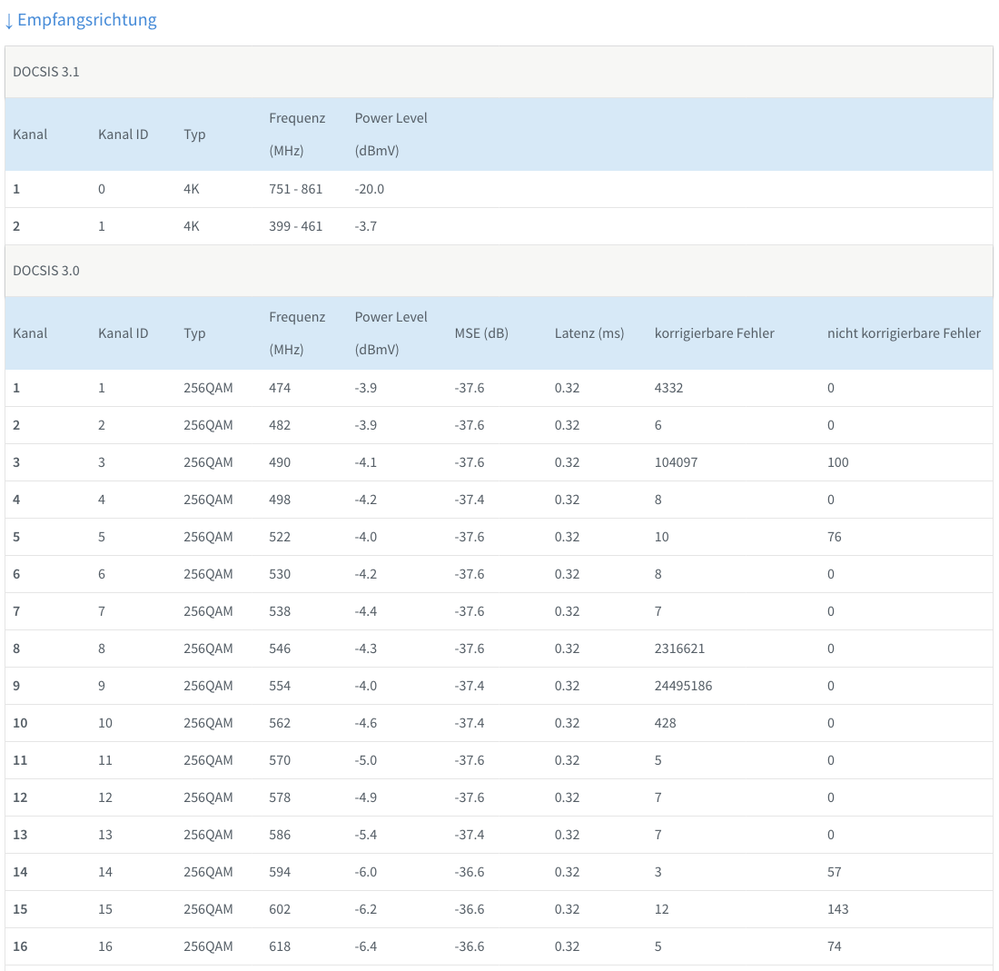The width and height of the screenshot is (999, 971).
Task: Select the uncorrectable error value 76
Action: tap(834, 537)
